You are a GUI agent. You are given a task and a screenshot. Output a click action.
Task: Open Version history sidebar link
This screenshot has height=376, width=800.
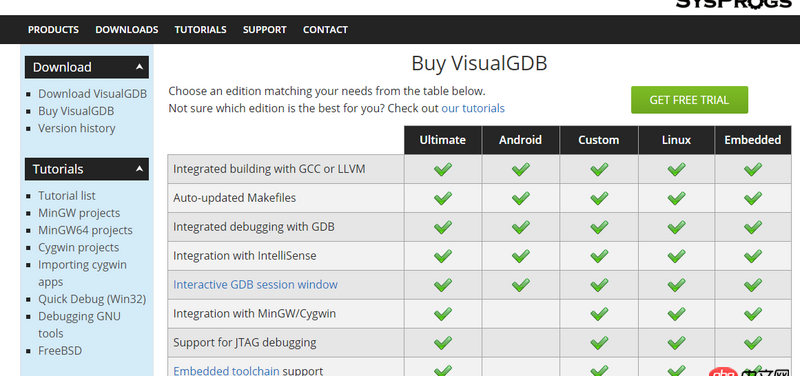(77, 128)
